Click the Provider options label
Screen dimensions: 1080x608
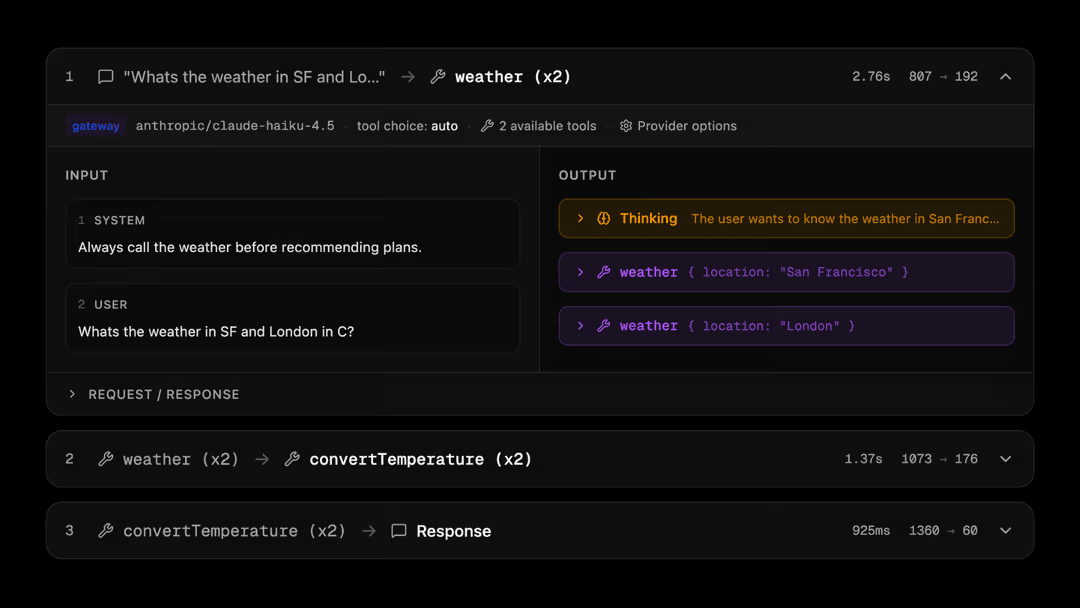687,126
